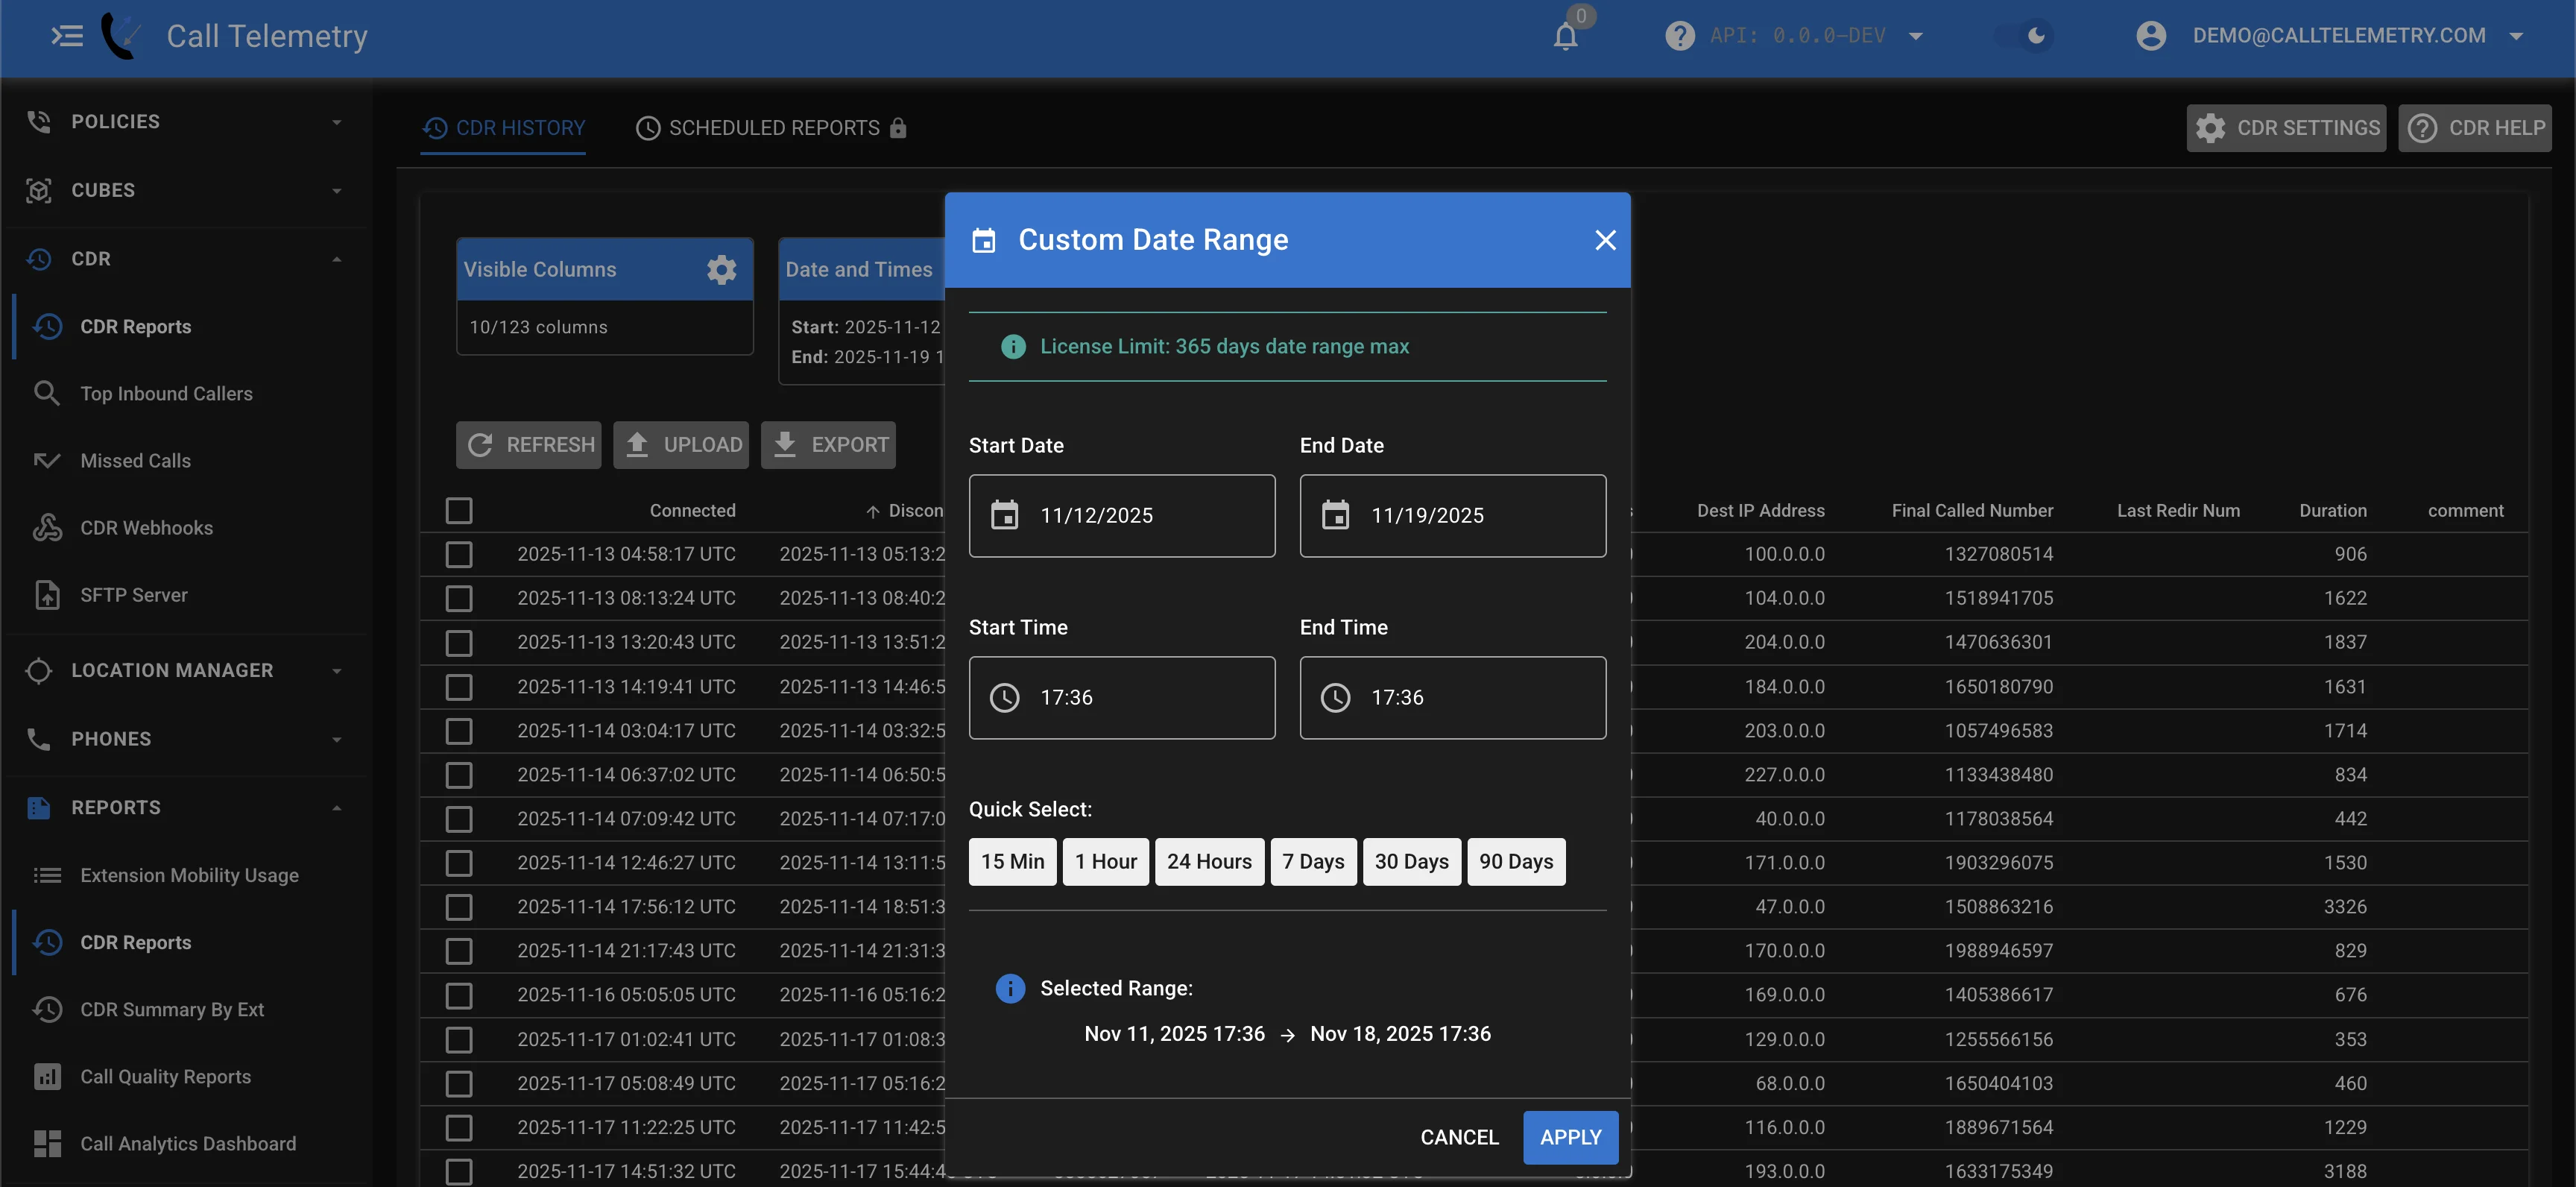Open Extension Mobility Usage list icon
Screen dimensions: 2576x1187
(46, 876)
